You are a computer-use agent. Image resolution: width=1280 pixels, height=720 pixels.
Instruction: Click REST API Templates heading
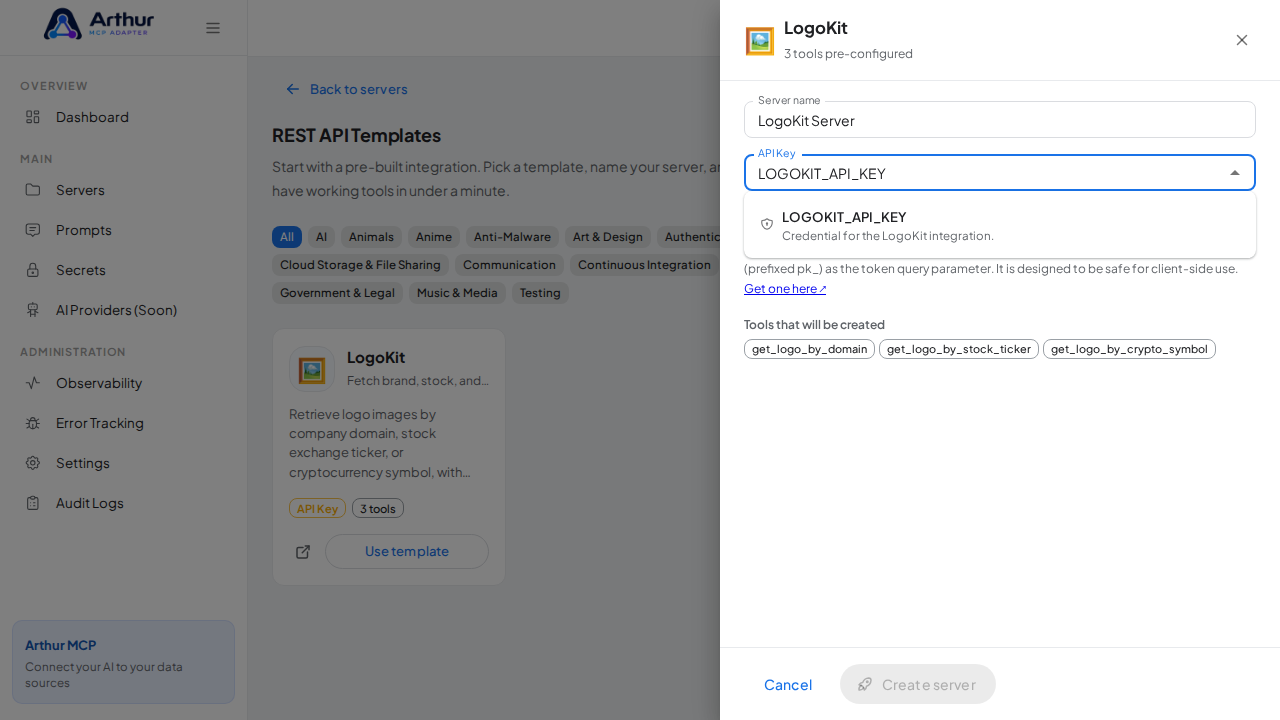click(x=356, y=135)
